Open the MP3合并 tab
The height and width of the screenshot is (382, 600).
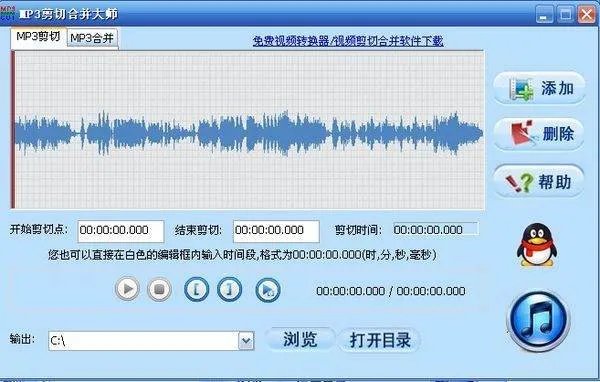(x=92, y=38)
